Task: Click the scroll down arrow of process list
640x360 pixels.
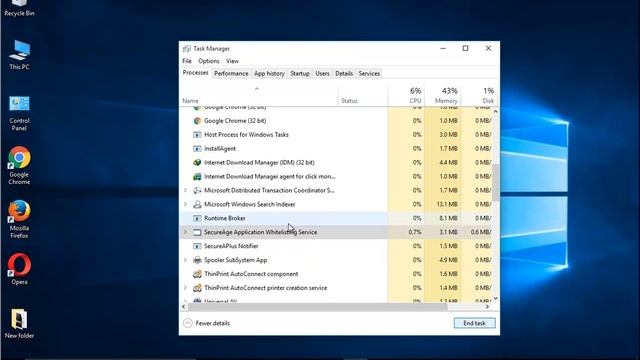Action: pyautogui.click(x=496, y=299)
